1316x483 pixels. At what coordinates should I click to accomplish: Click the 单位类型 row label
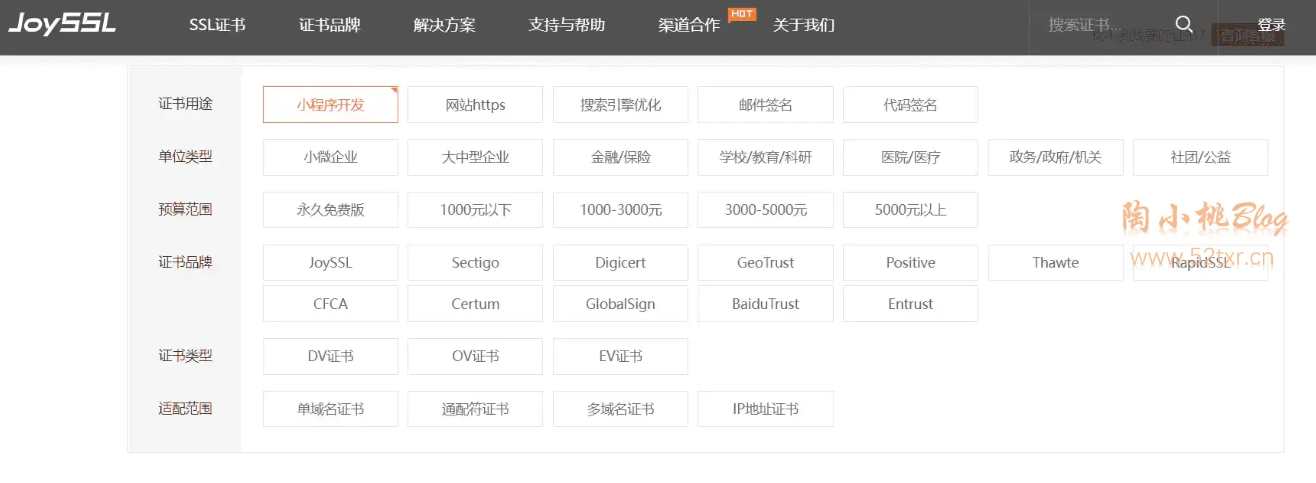[185, 156]
